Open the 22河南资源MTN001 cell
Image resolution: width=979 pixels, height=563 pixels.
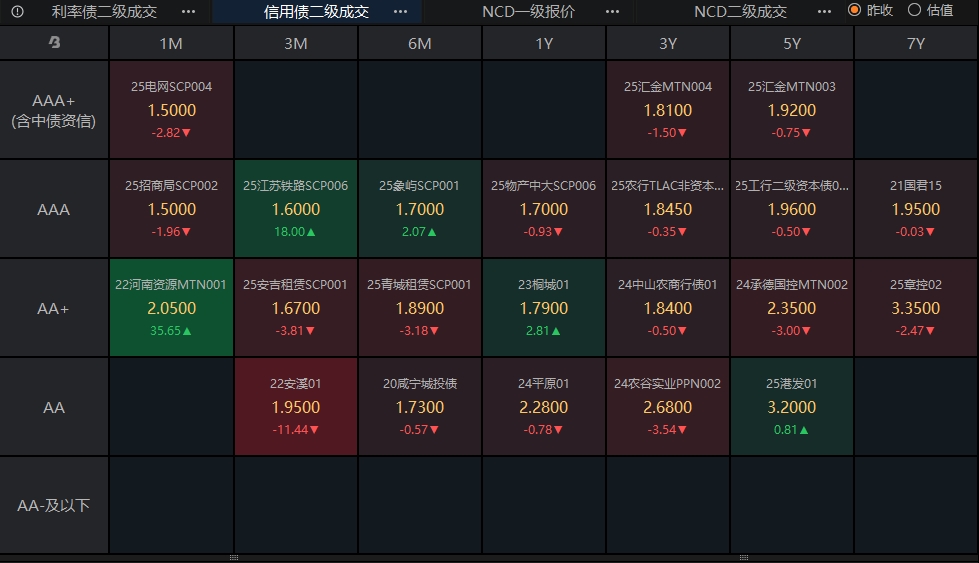pyautogui.click(x=171, y=308)
